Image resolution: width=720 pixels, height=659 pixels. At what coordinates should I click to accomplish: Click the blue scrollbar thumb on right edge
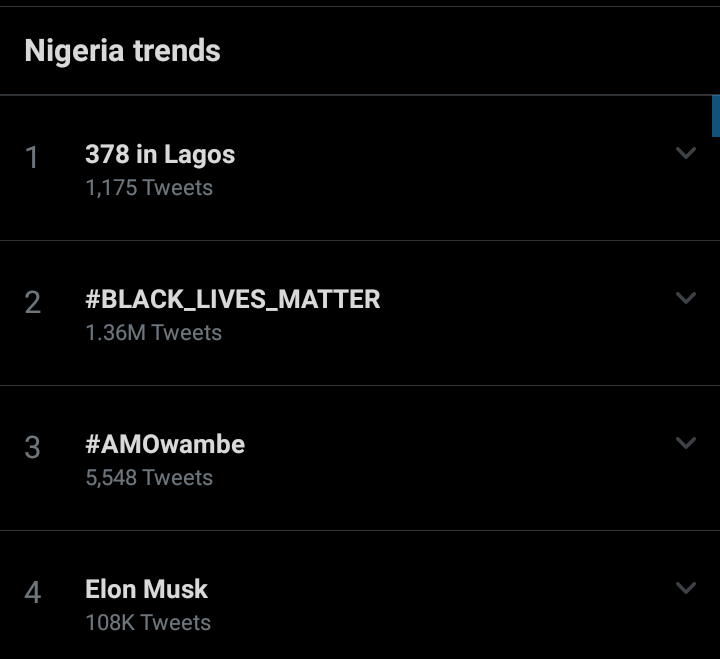pos(715,115)
